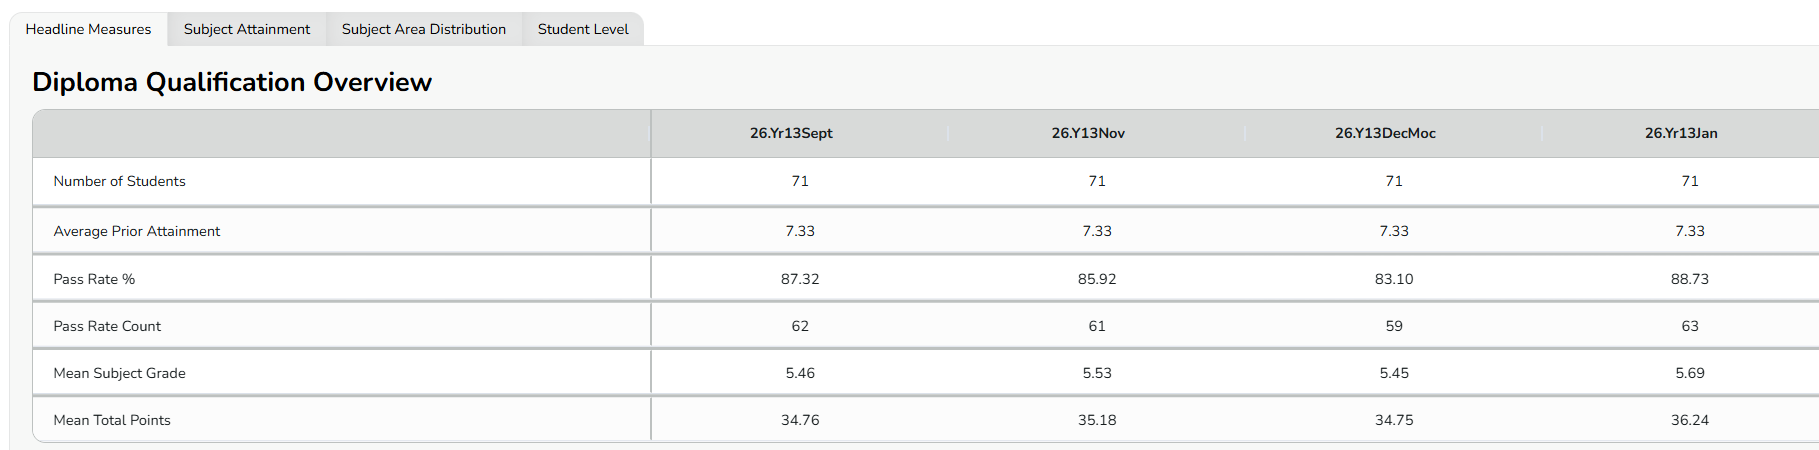The width and height of the screenshot is (1819, 450).
Task: Select the 88.73 pass rate value
Action: pos(1690,279)
